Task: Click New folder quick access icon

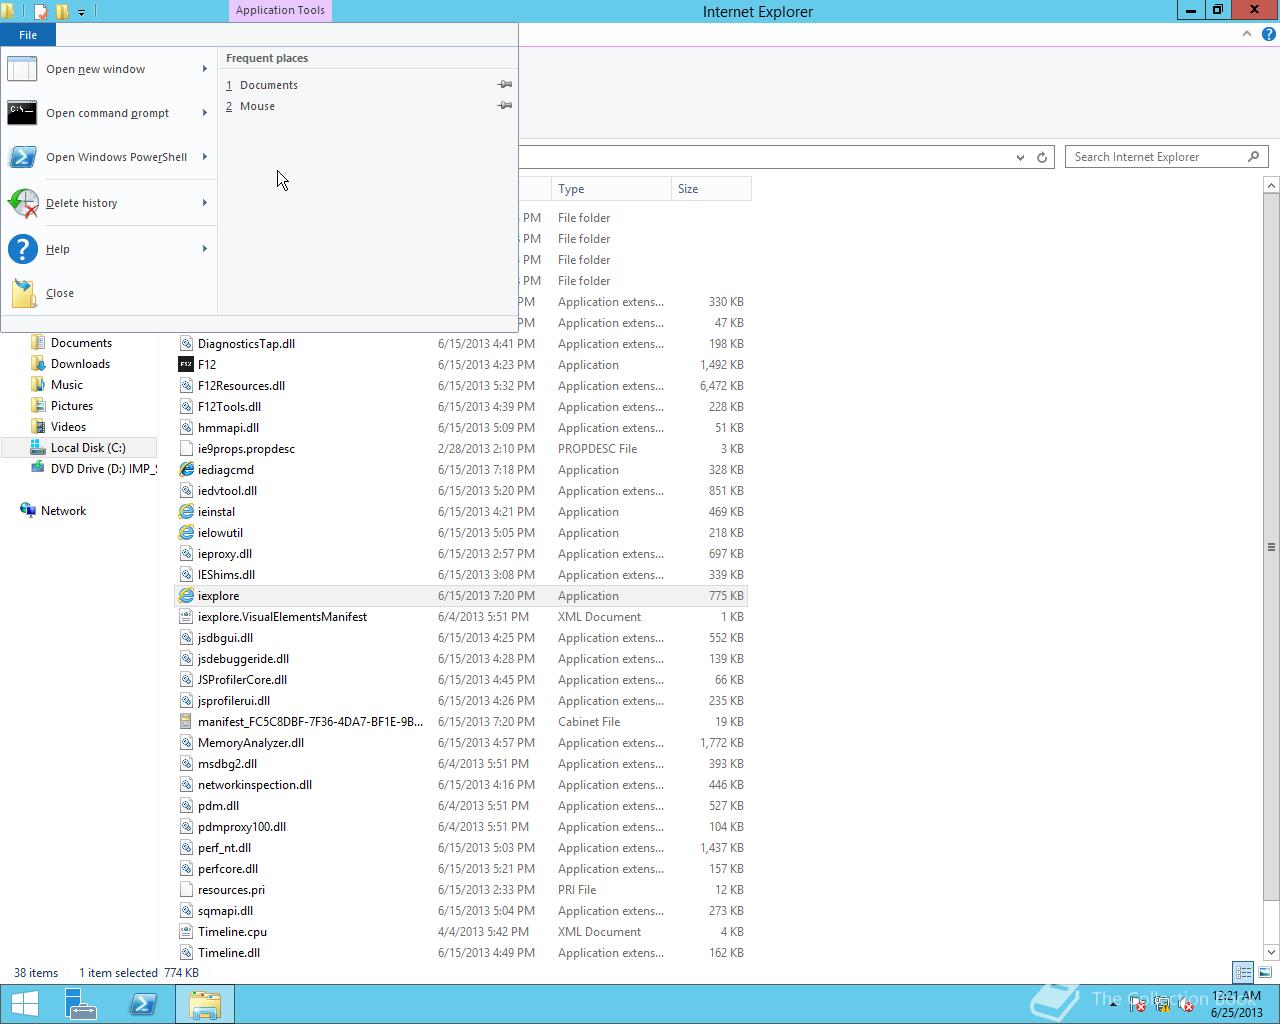Action: click(x=62, y=12)
